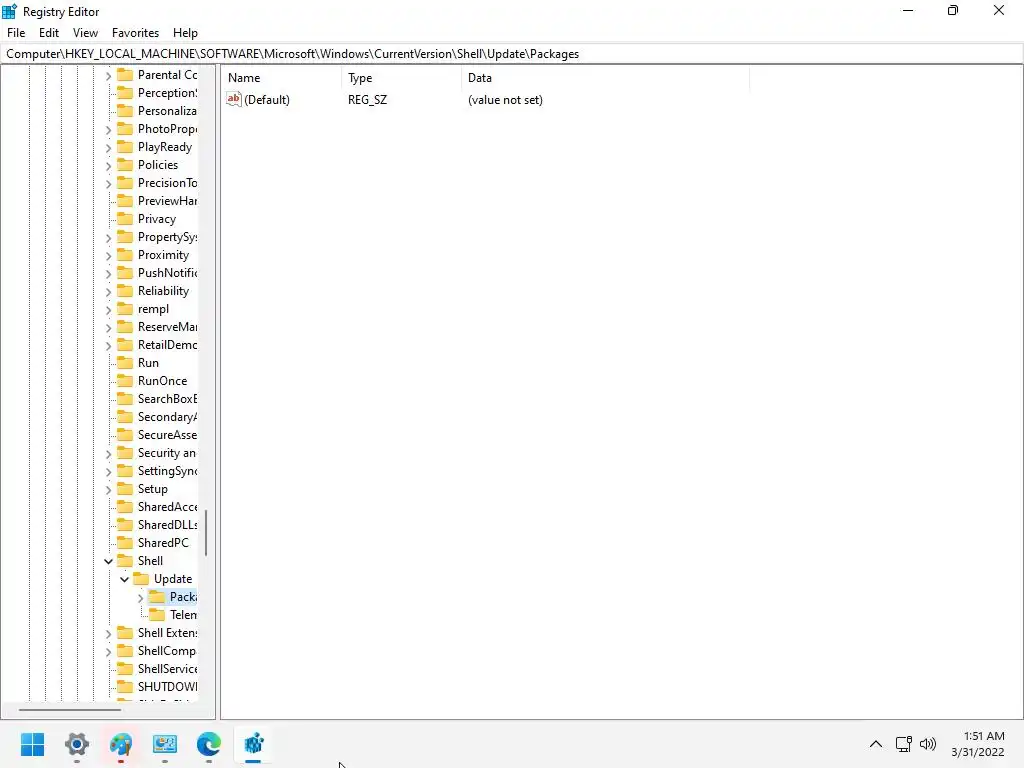Expand the Parental Controls key
The height and width of the screenshot is (768, 1024).
pyautogui.click(x=108, y=76)
